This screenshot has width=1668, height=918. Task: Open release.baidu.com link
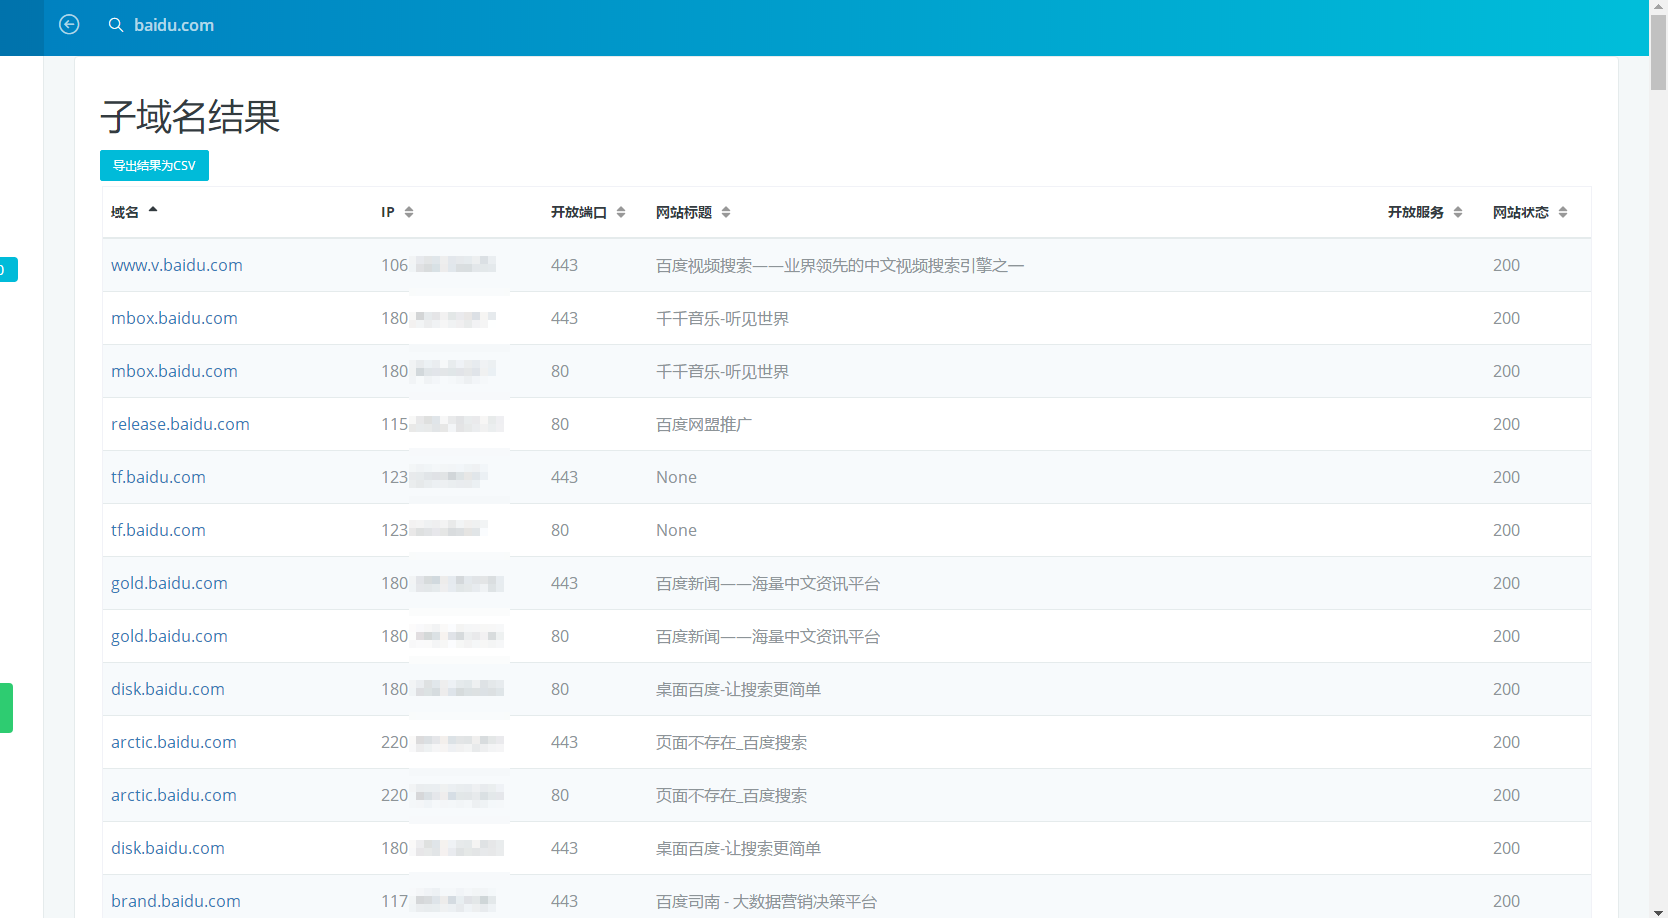point(180,424)
